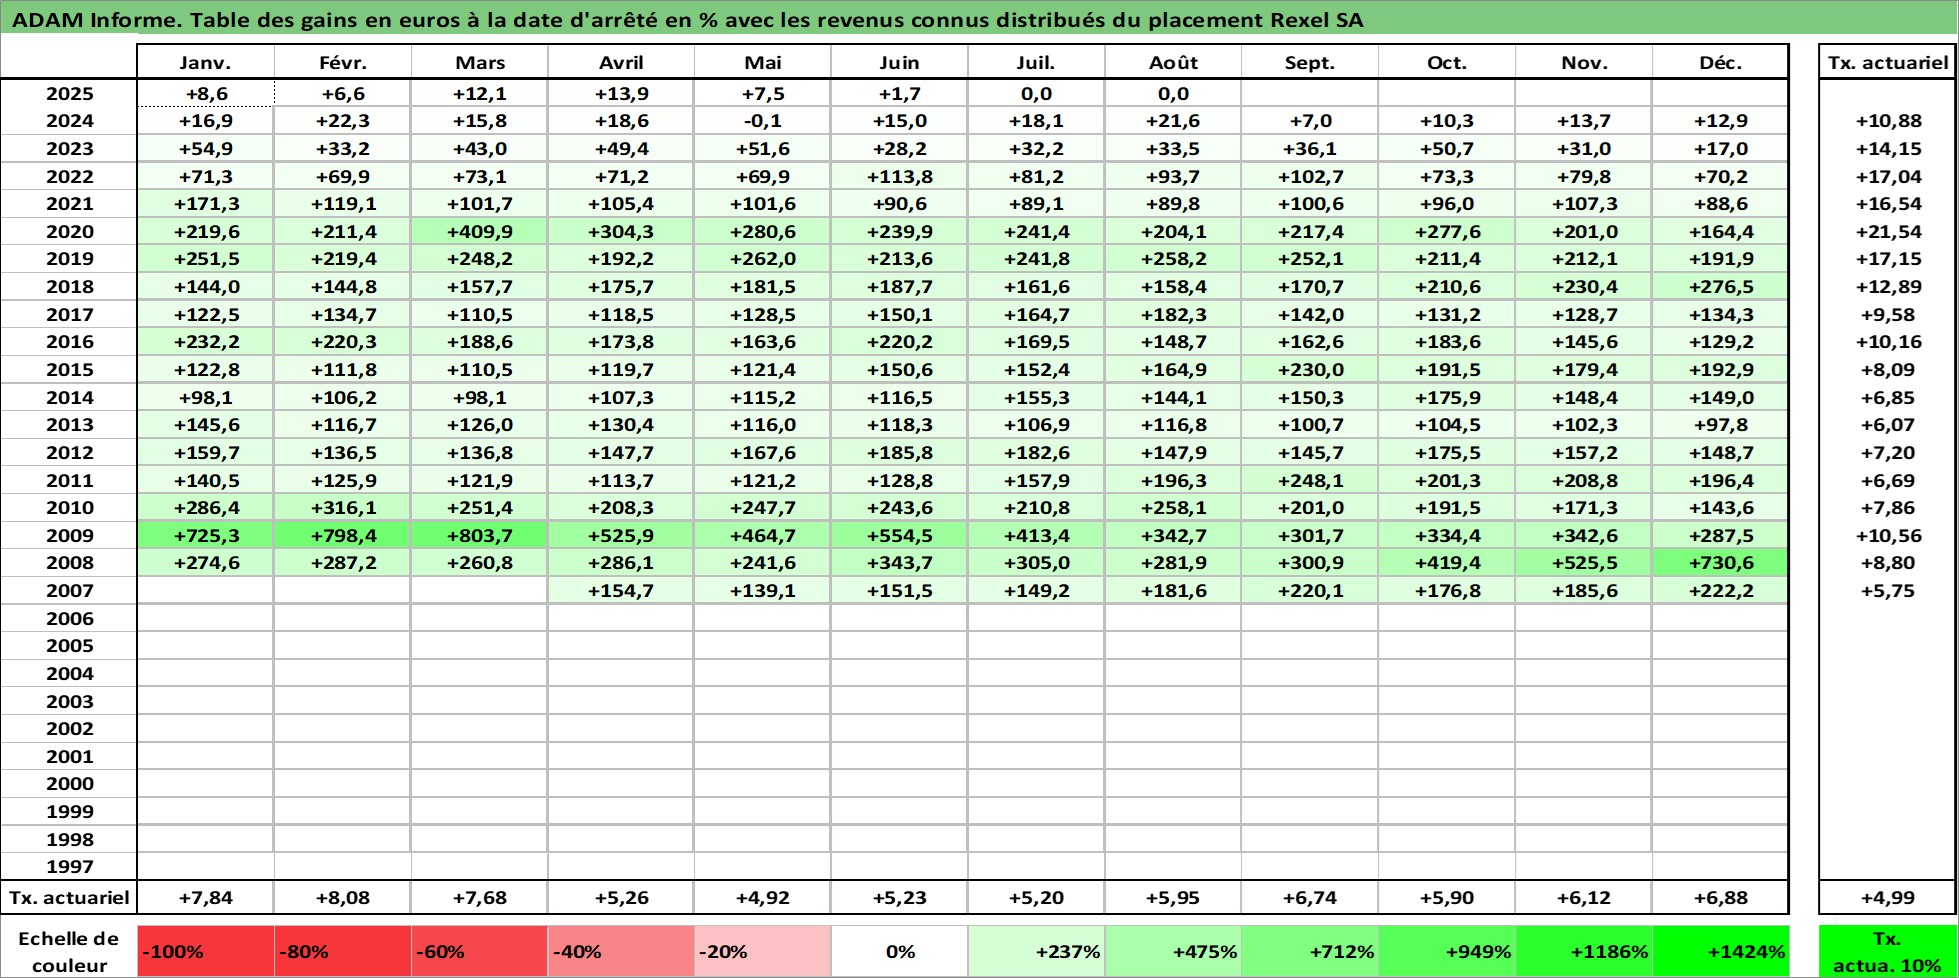Select the +725,3 cell in 2009
1959x978 pixels.
coord(205,535)
